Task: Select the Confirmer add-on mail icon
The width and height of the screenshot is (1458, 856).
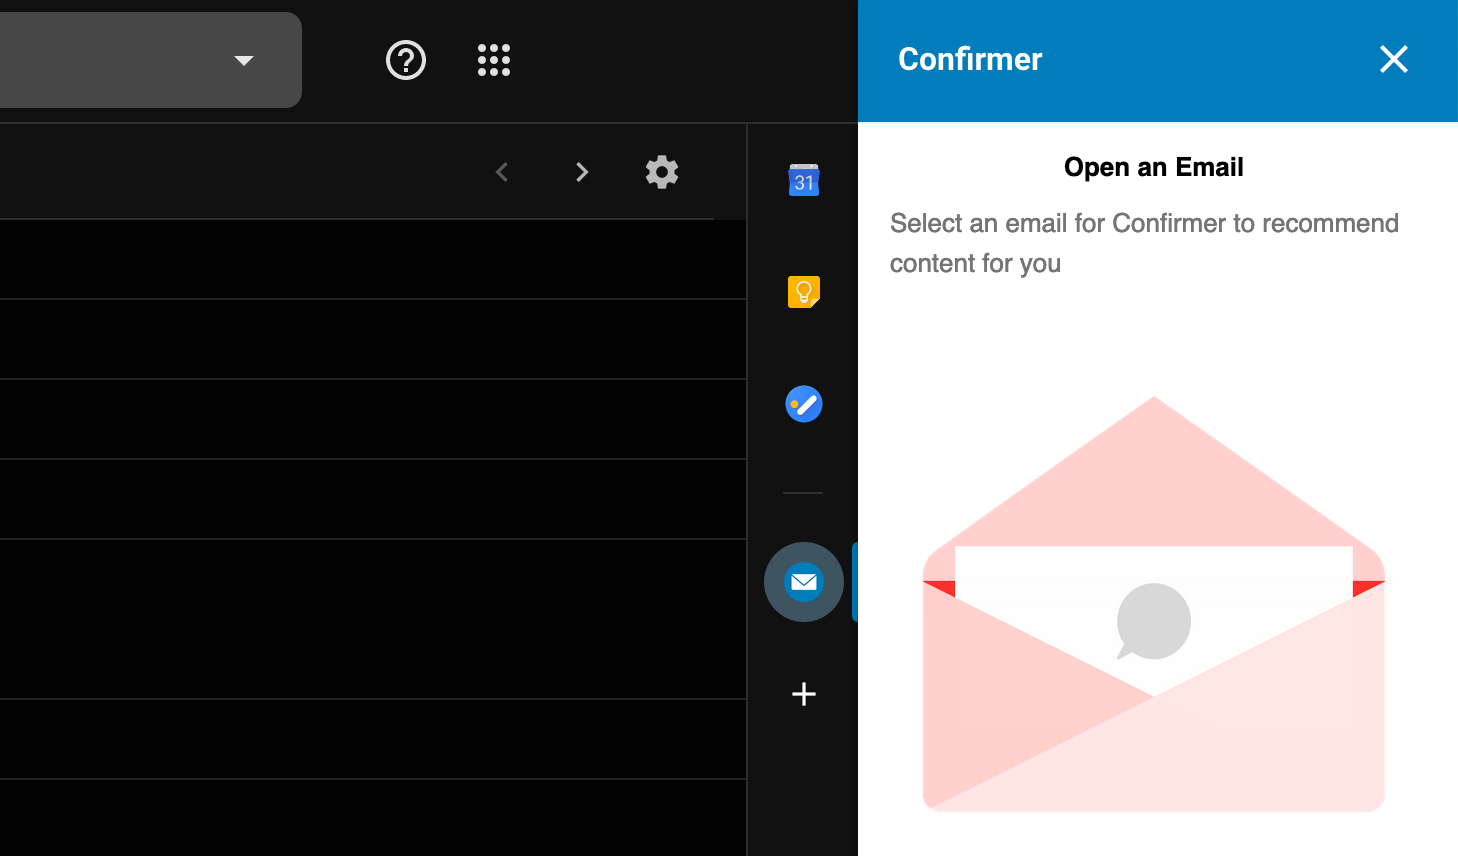Action: [804, 582]
